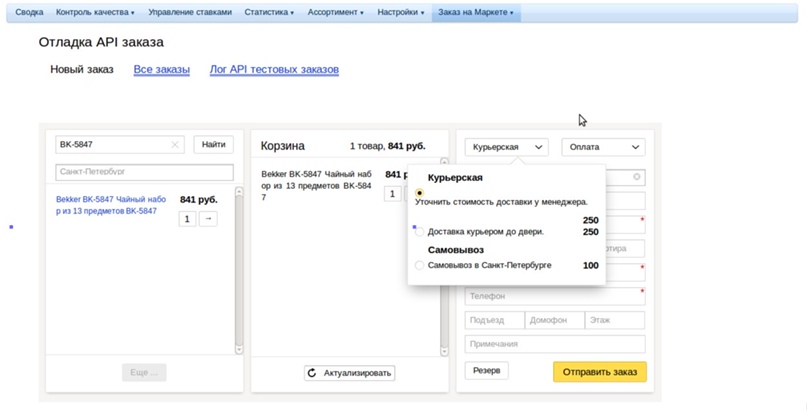Viewport: 807px width, 410px height.
Task: Click the refresh icon on Актуализировать button
Action: [313, 373]
